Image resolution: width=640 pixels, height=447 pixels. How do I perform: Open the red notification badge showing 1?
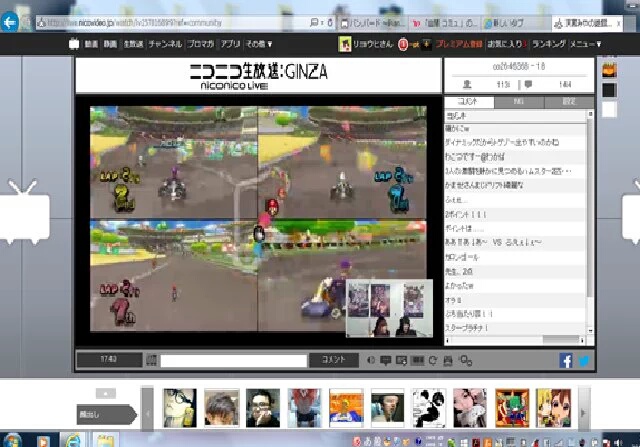(403, 44)
